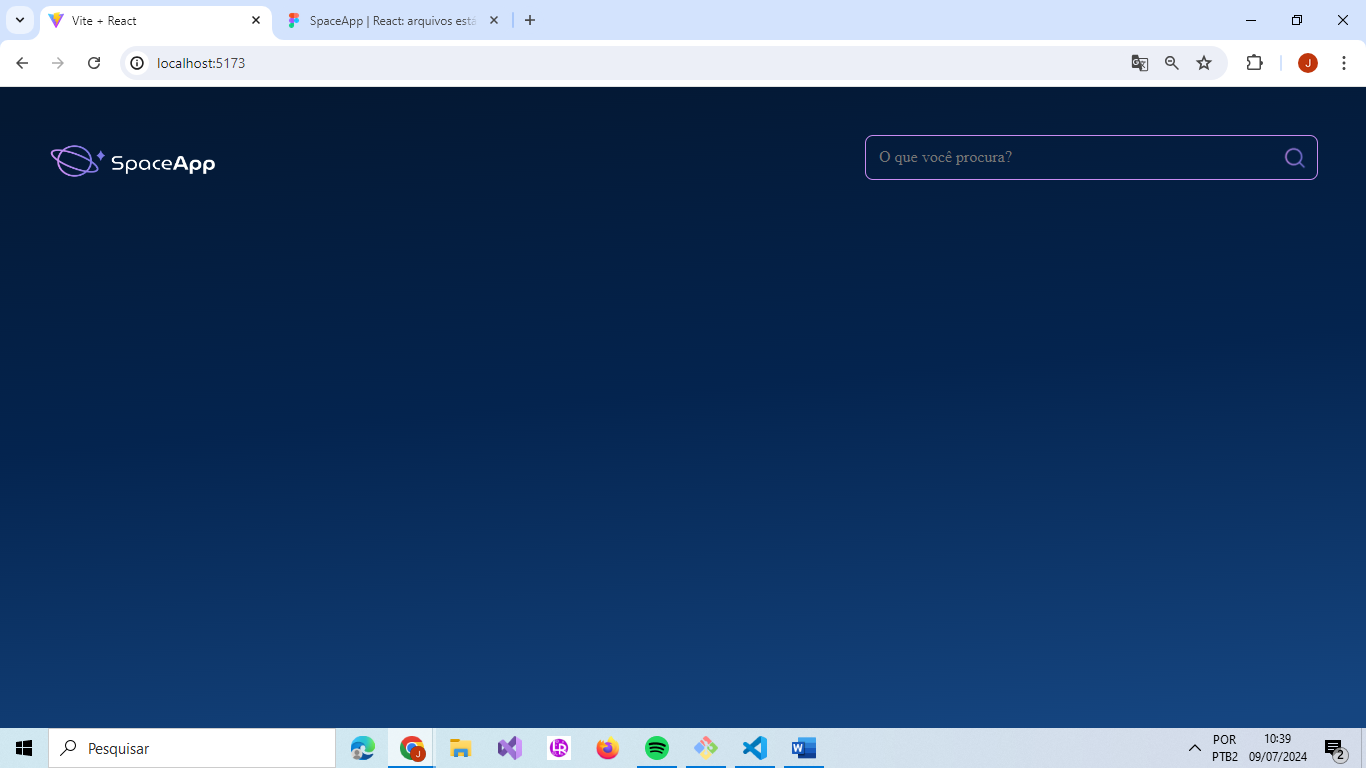This screenshot has height=768, width=1366.
Task: Click the zoom magnifier icon in address bar
Action: tap(1172, 63)
